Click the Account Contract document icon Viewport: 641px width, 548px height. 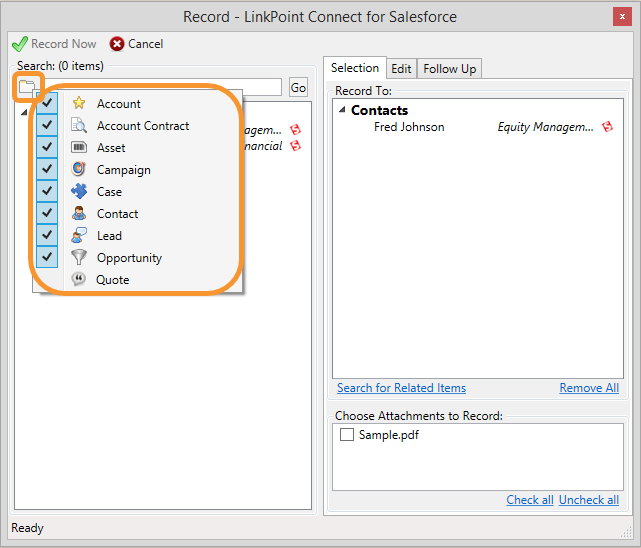pos(78,125)
